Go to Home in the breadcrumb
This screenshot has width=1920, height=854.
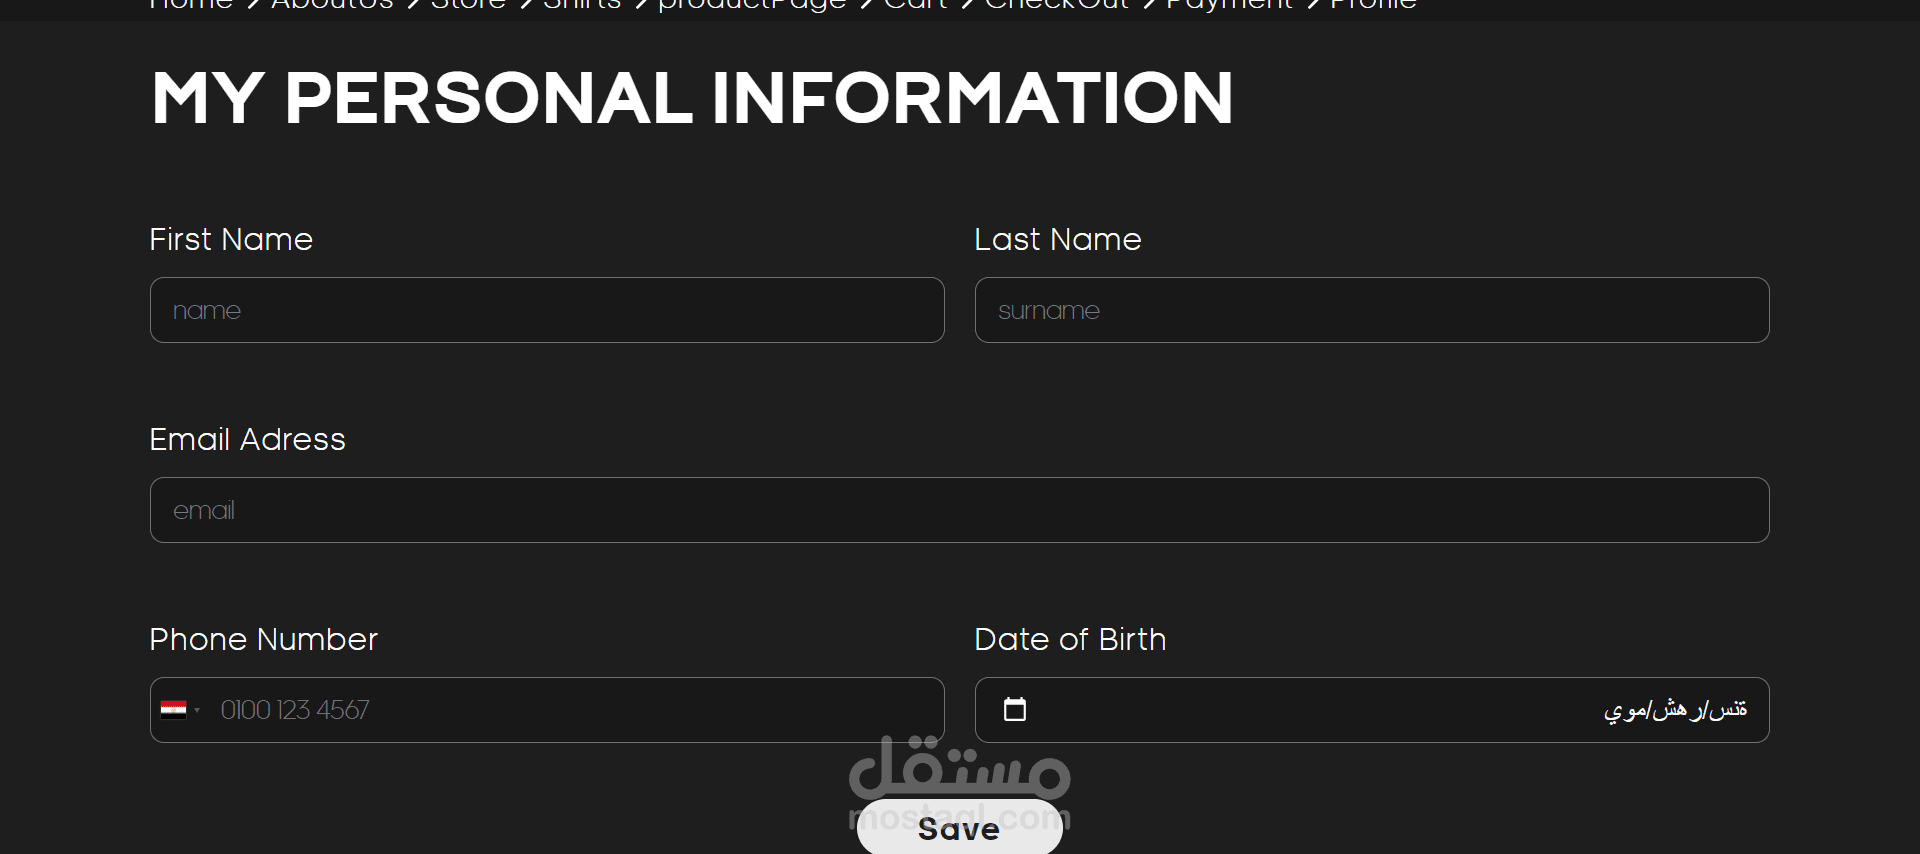pyautogui.click(x=191, y=4)
